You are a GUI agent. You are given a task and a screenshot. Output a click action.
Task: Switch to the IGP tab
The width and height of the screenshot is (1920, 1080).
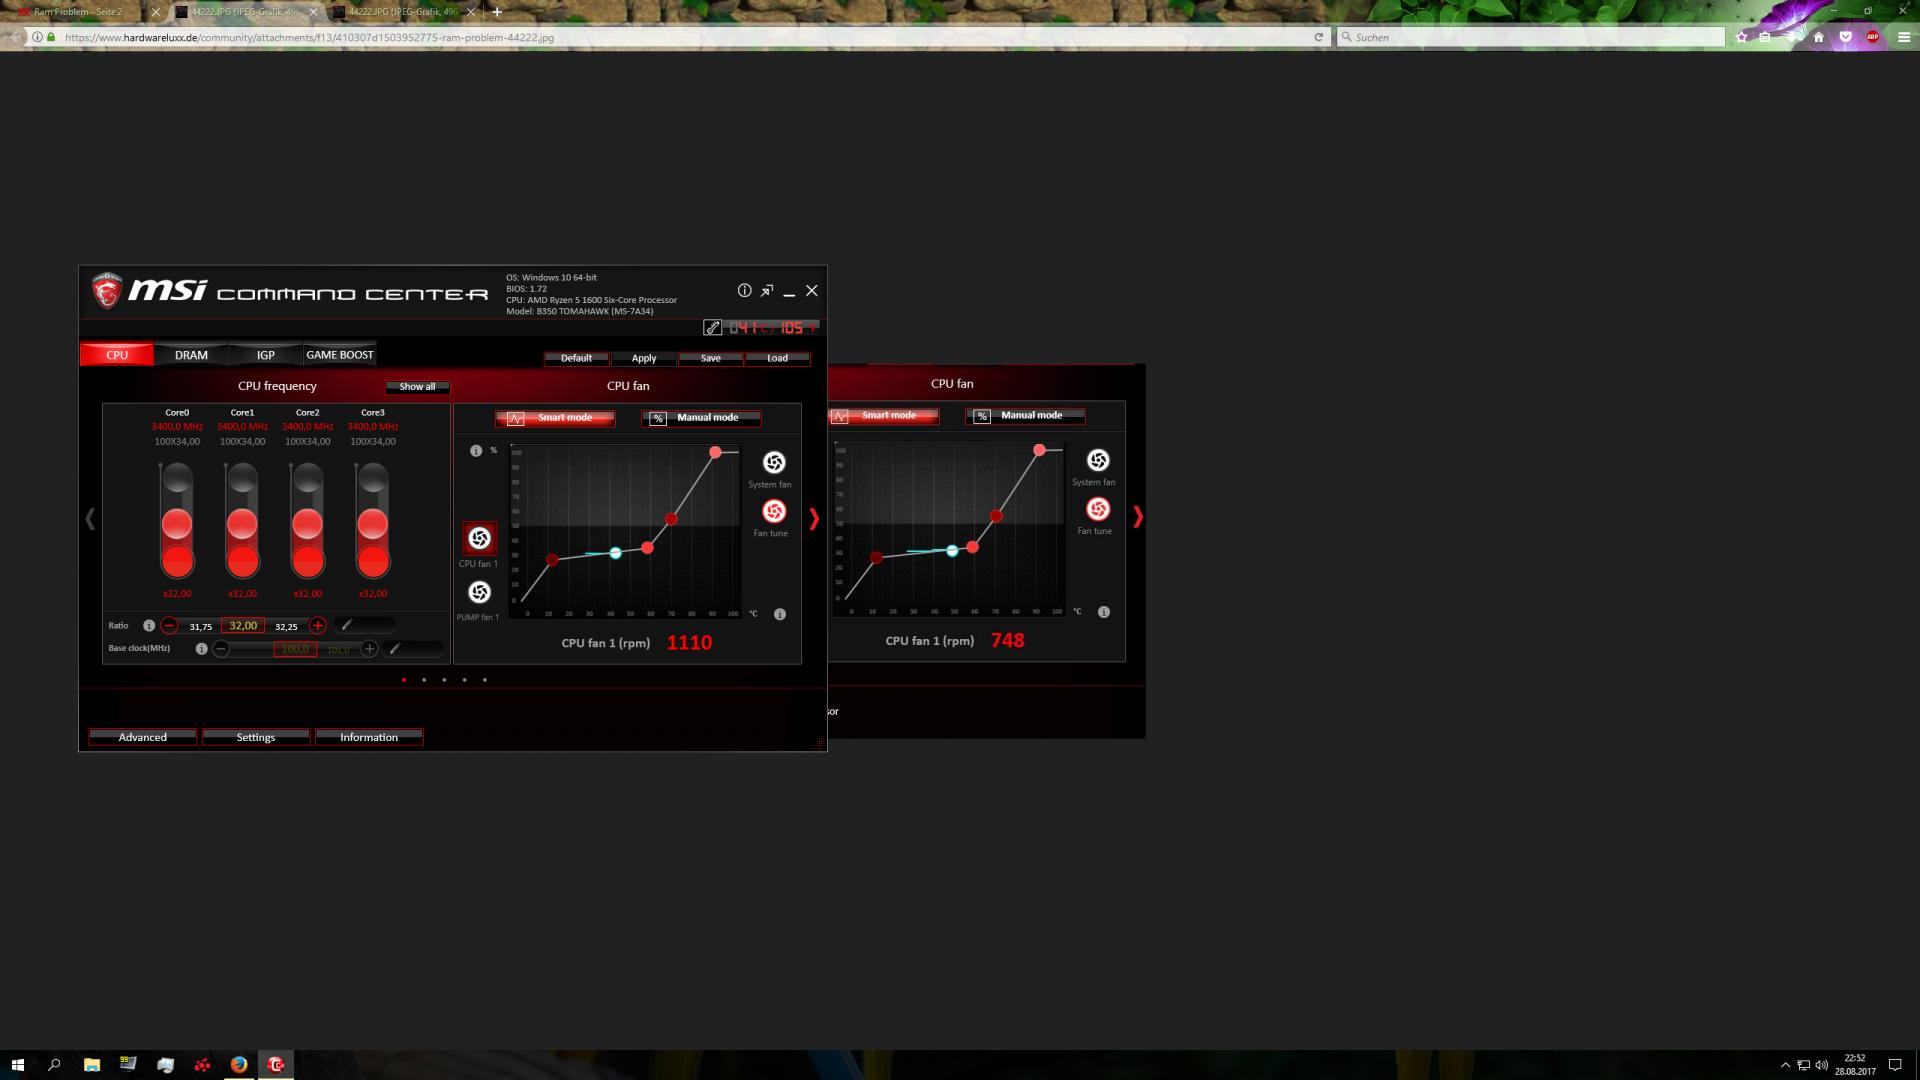click(265, 354)
